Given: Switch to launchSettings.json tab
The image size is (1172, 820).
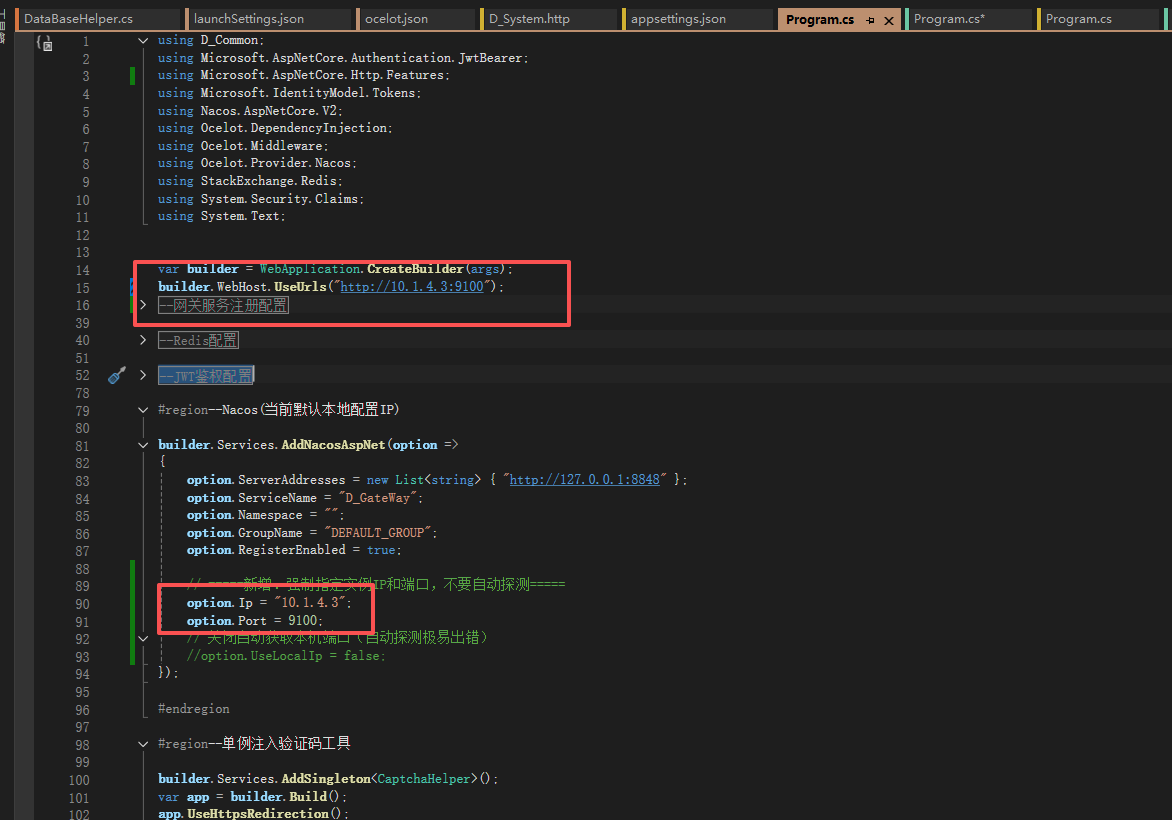Looking at the screenshot, I should click(x=249, y=19).
